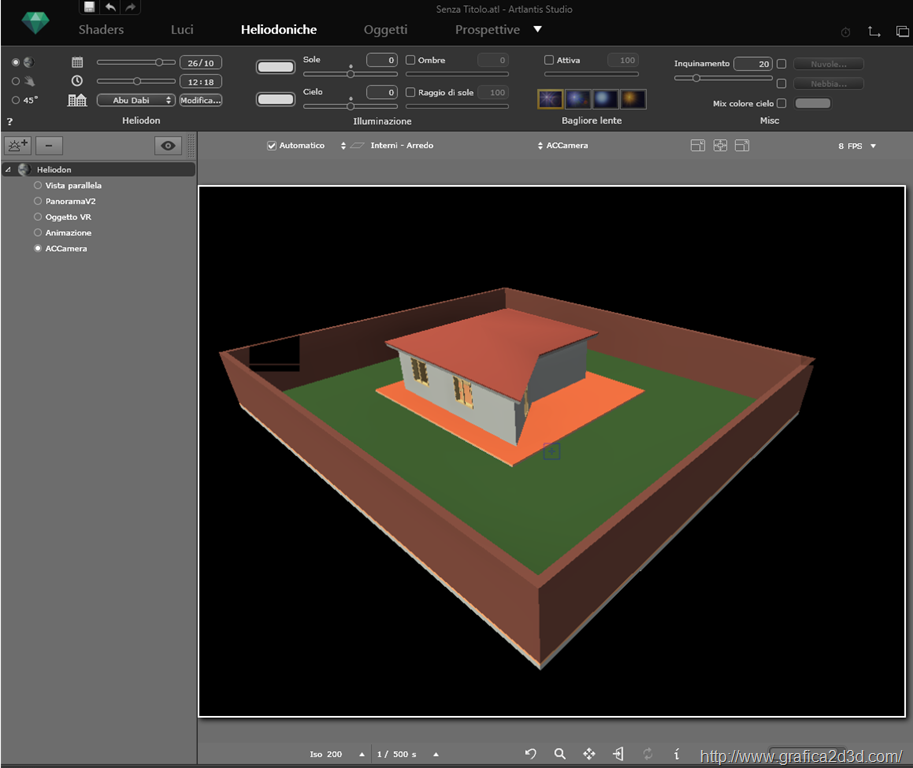
Task: Open the Abu Dabi location dropdown
Action: click(136, 100)
